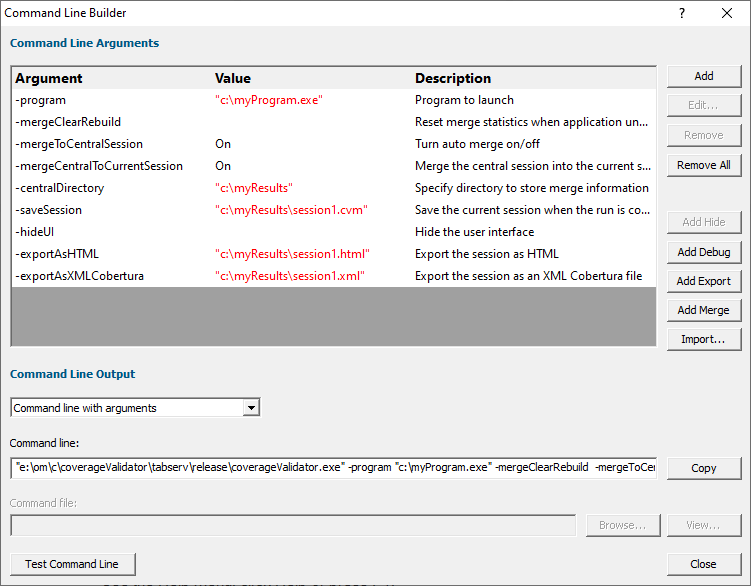Viewport: 751px width, 586px height.
Task: Click the help question mark icon
Action: click(x=682, y=13)
